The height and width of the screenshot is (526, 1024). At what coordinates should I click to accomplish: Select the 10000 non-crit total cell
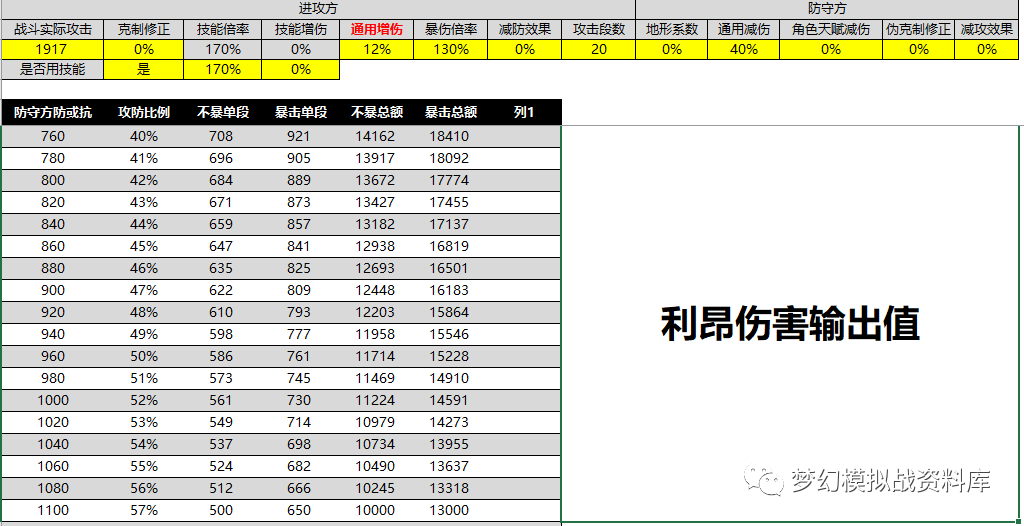click(375, 510)
